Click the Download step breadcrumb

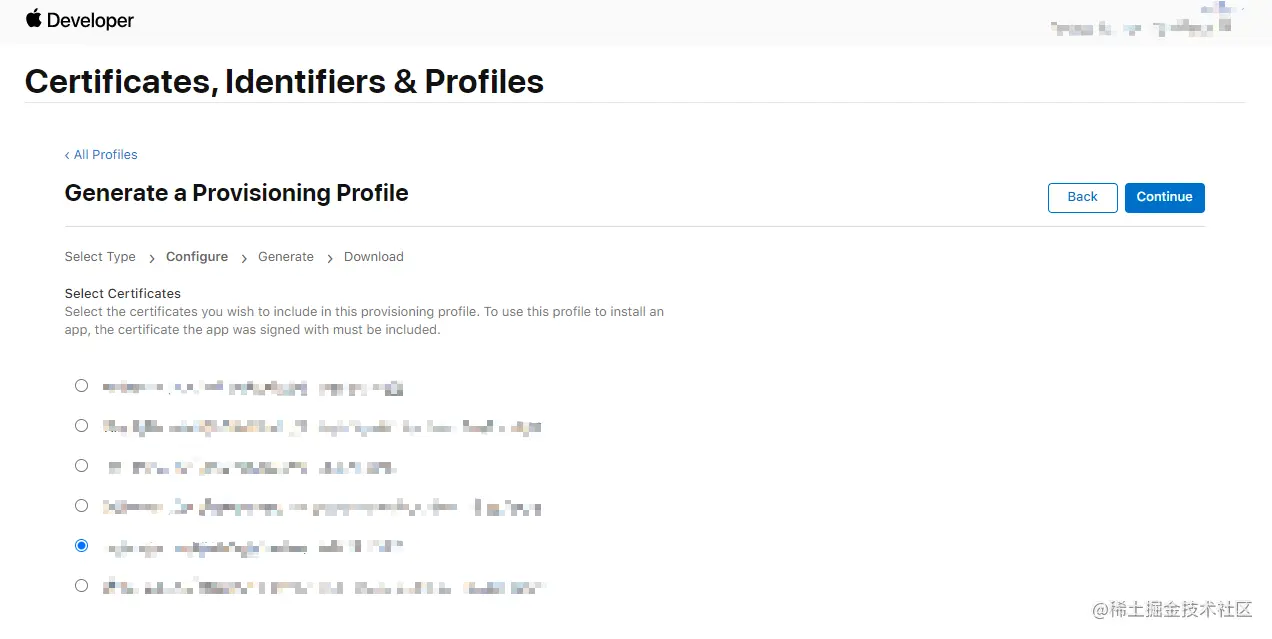[374, 257]
